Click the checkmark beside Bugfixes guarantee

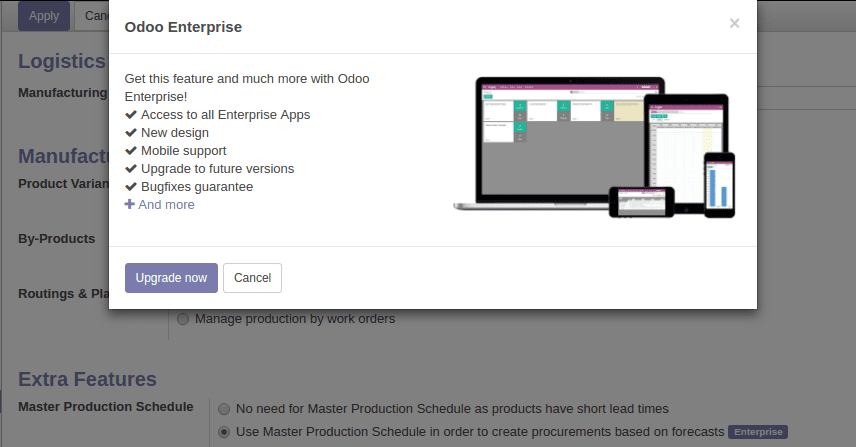(130, 187)
